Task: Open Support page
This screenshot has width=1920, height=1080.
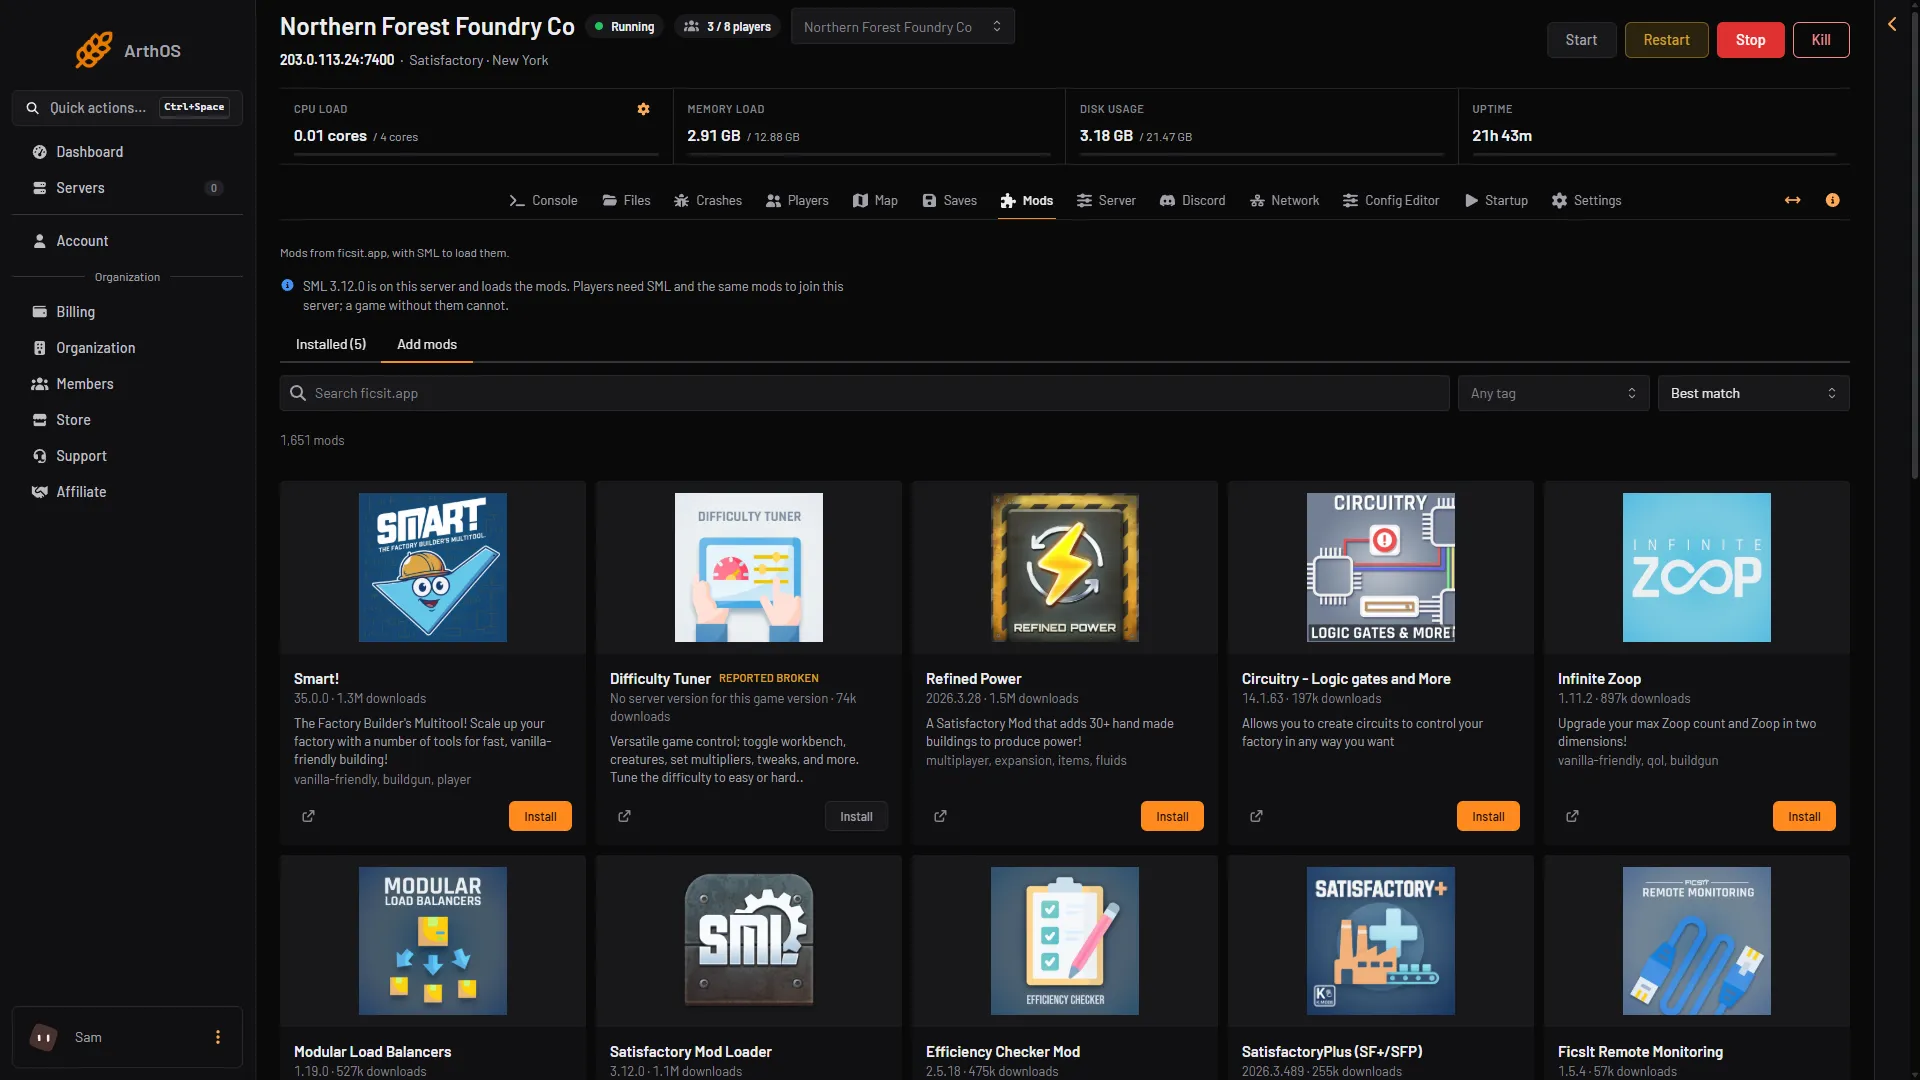Action: tap(127, 456)
